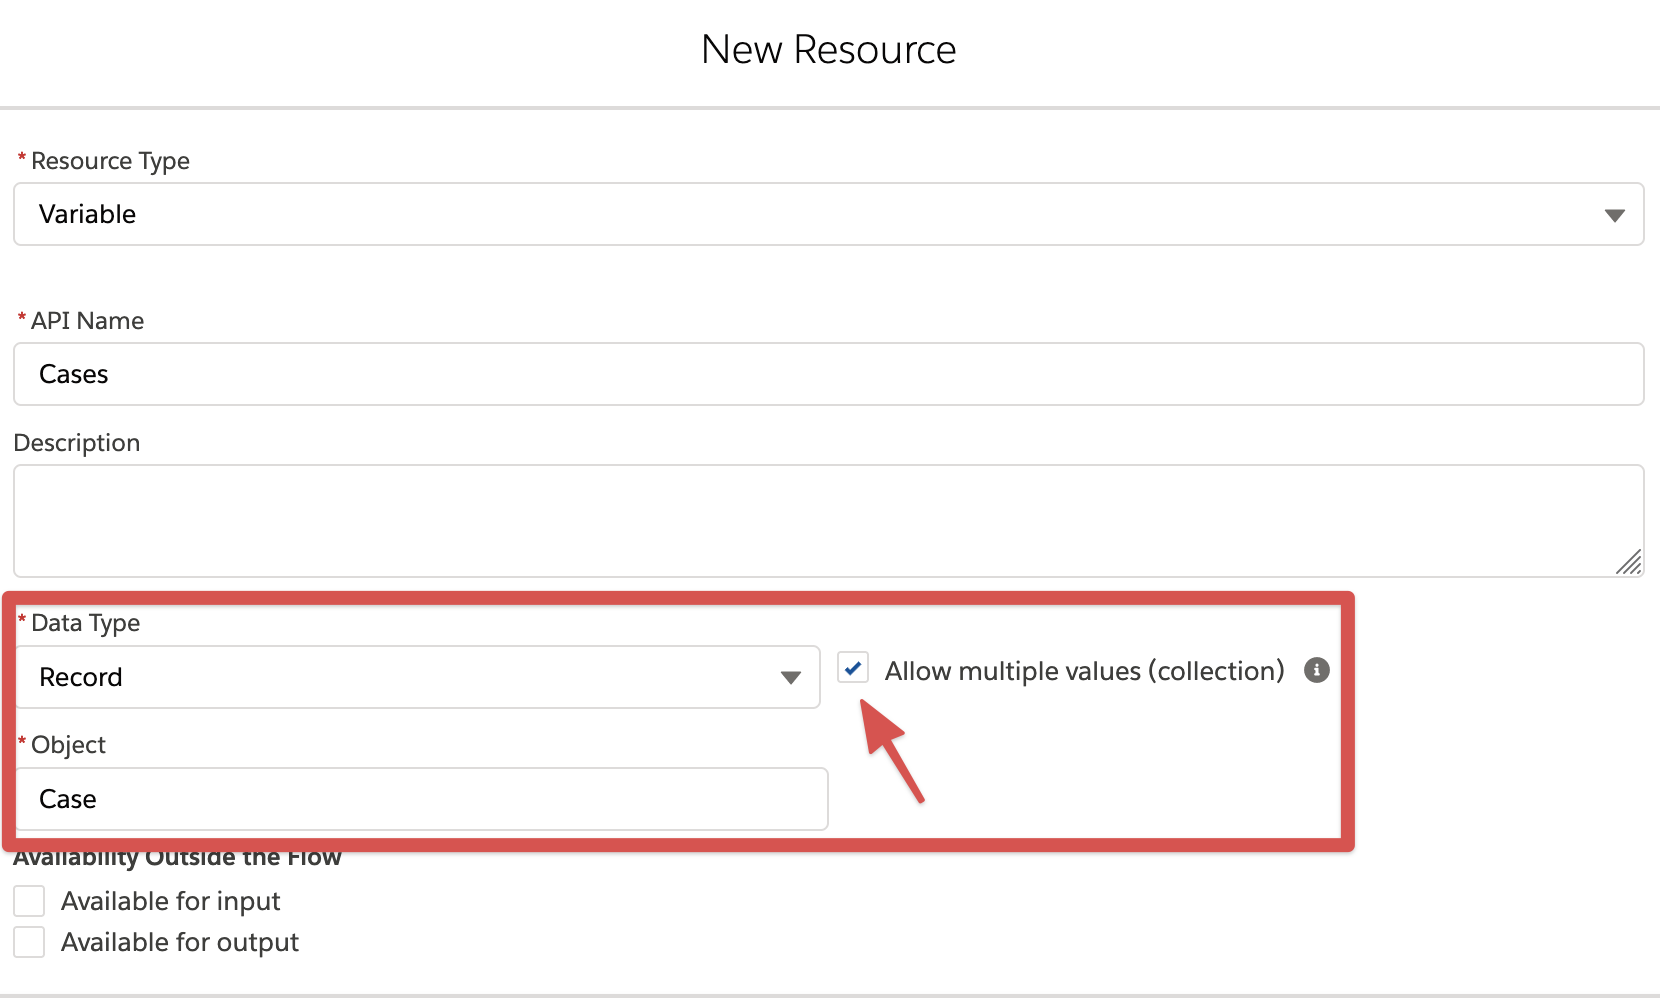Click the Allow multiple values (collection) label
1660x998 pixels.
(x=1084, y=671)
